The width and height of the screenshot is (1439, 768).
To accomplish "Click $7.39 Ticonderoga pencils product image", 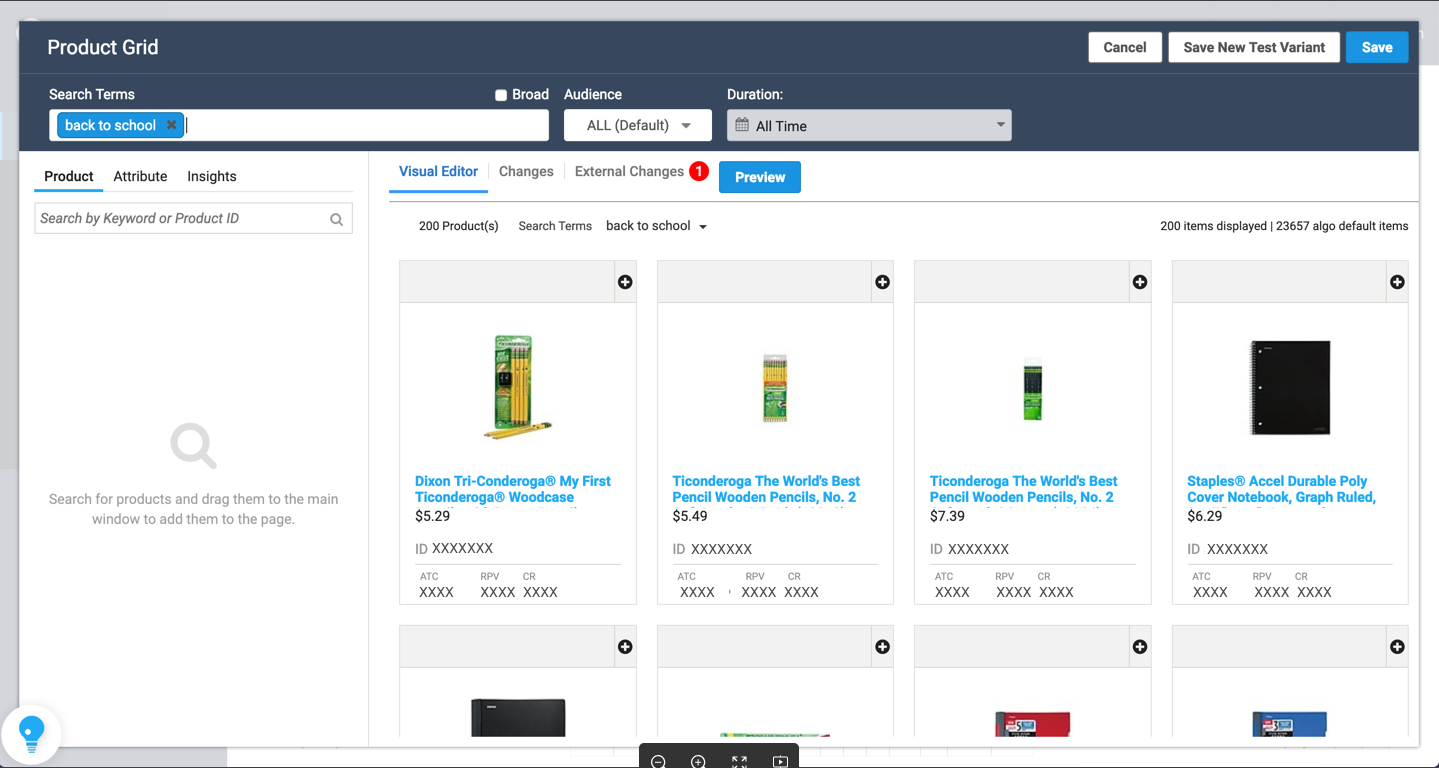I will tap(1032, 390).
